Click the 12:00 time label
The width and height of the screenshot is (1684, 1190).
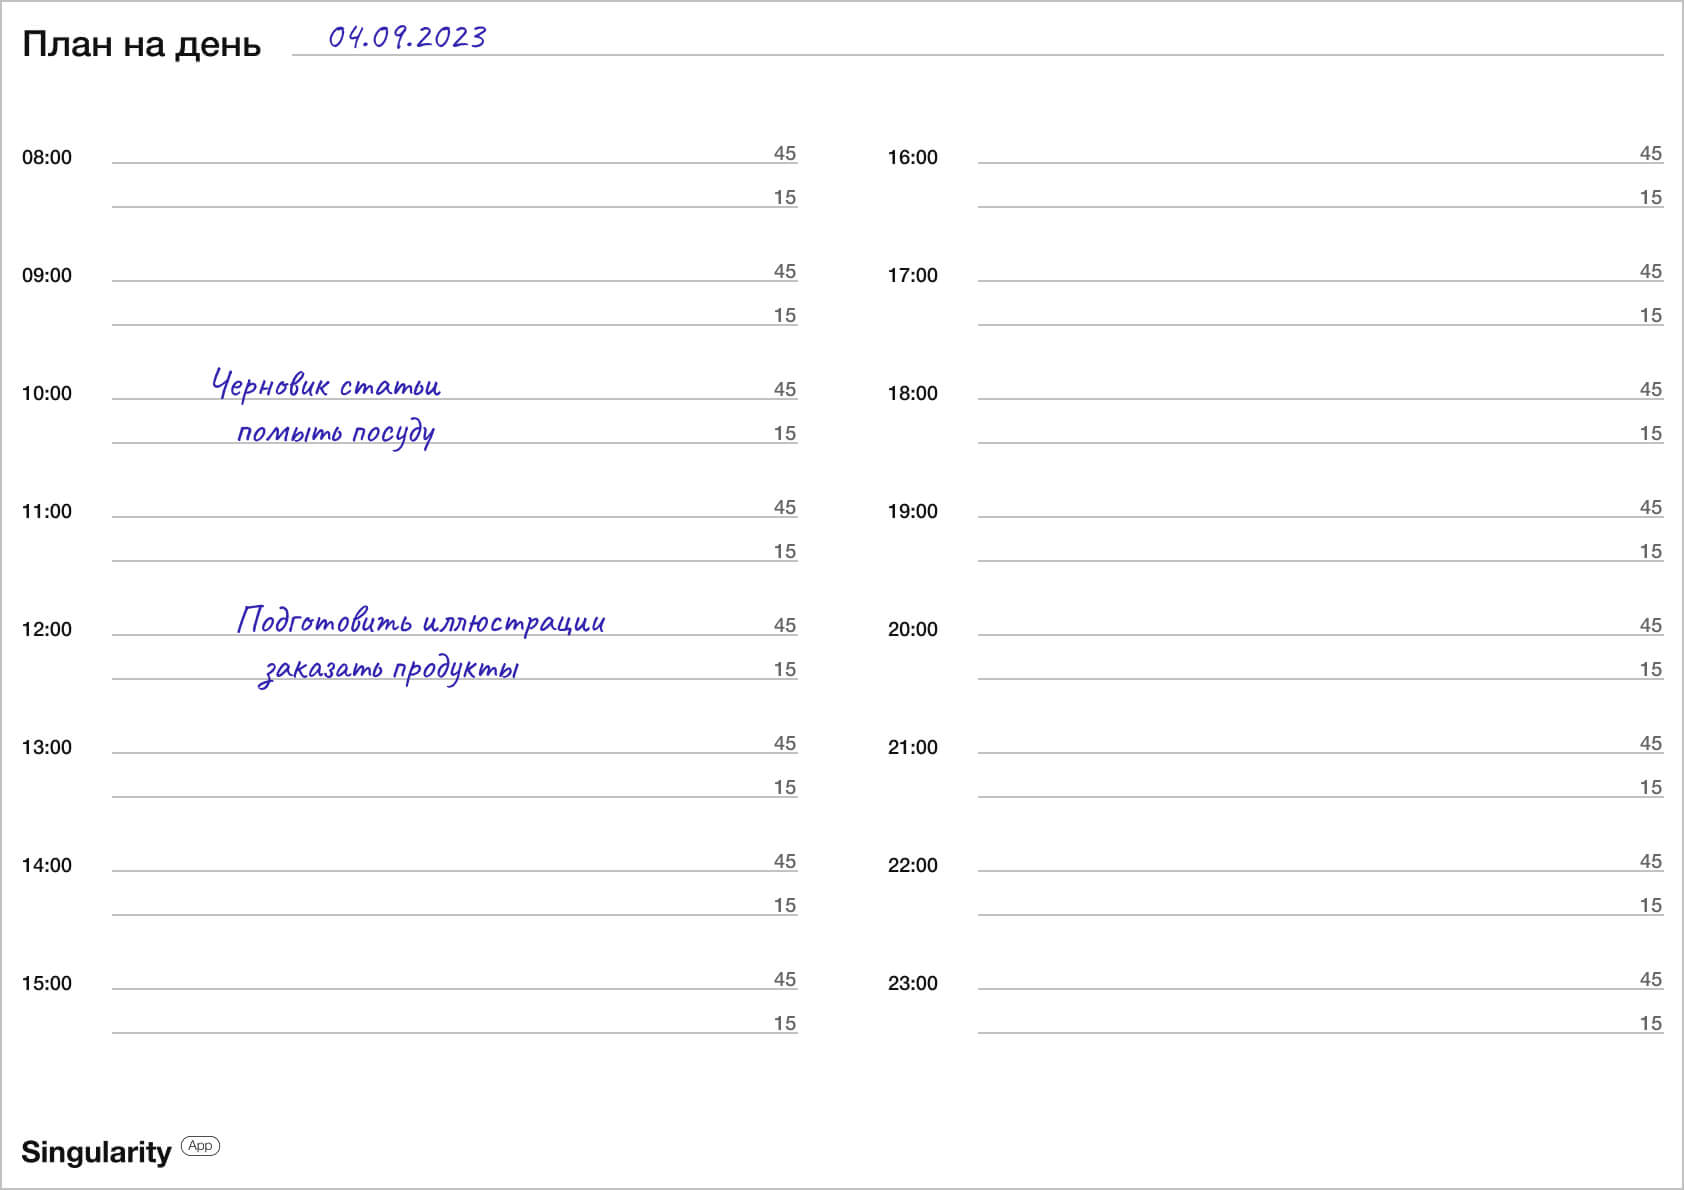click(x=47, y=629)
